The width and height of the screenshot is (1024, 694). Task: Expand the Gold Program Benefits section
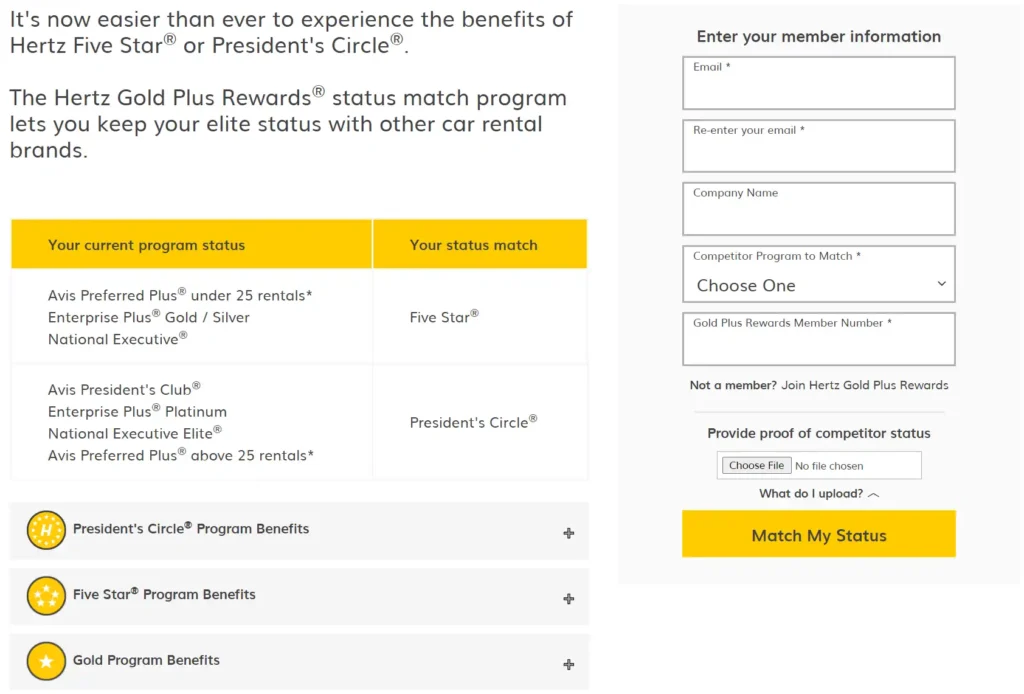(x=300, y=662)
